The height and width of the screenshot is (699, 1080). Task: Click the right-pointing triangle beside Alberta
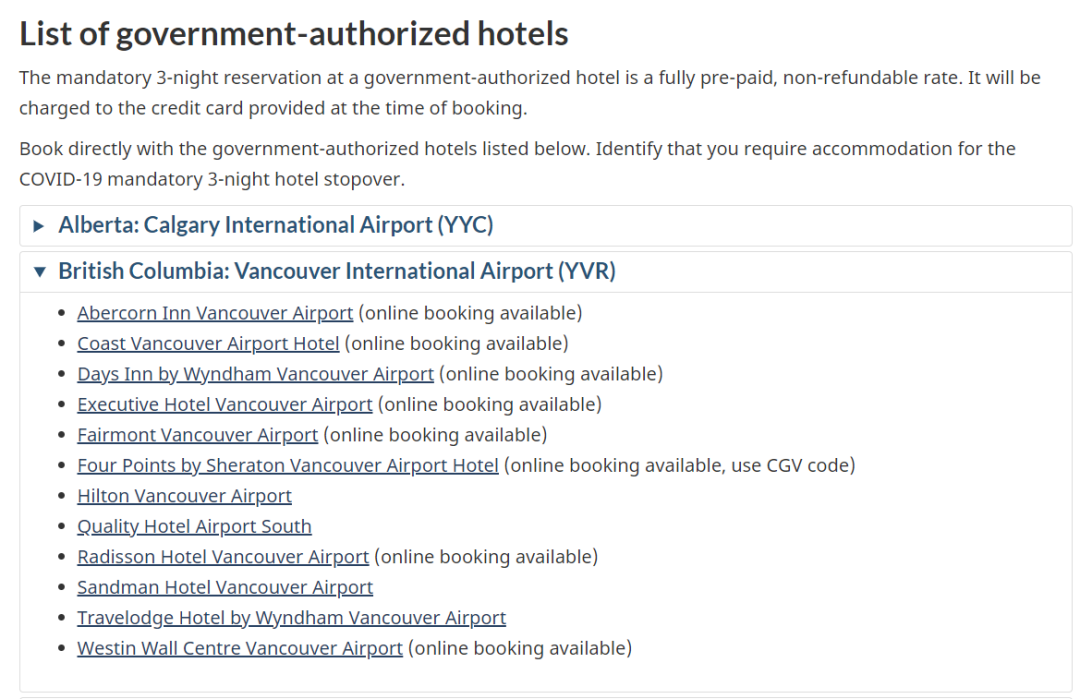pyautogui.click(x=39, y=226)
